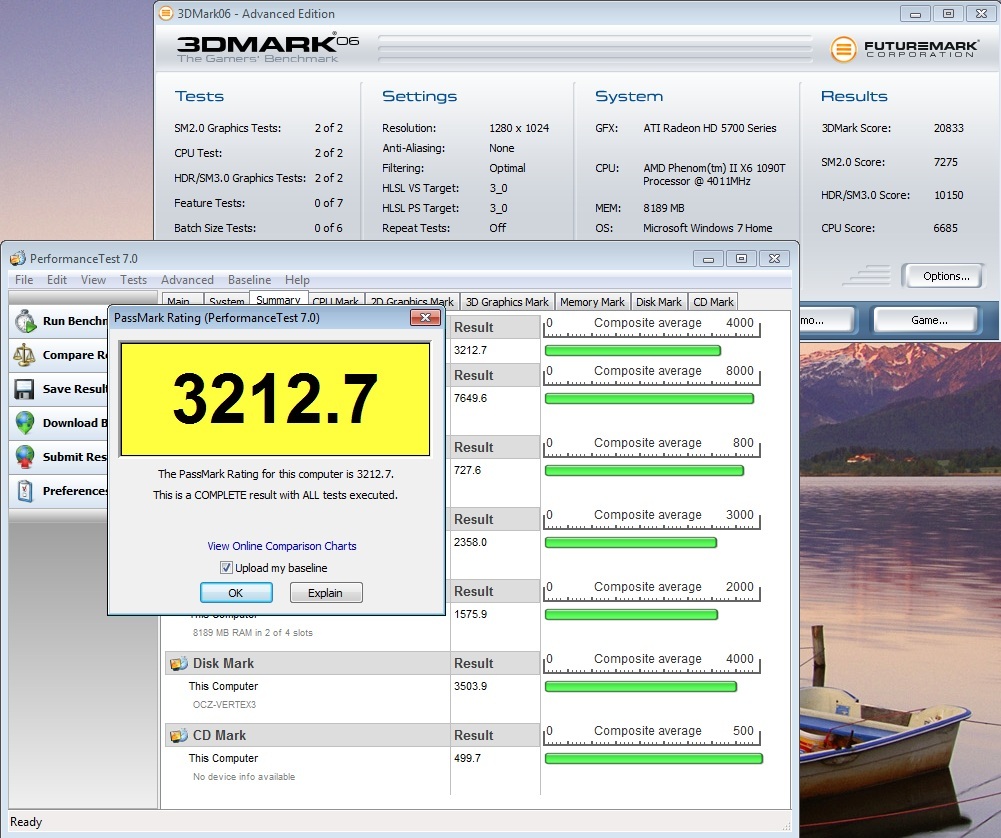The height and width of the screenshot is (838, 1001).
Task: Click the result value 1575.9
Action: [x=470, y=614]
